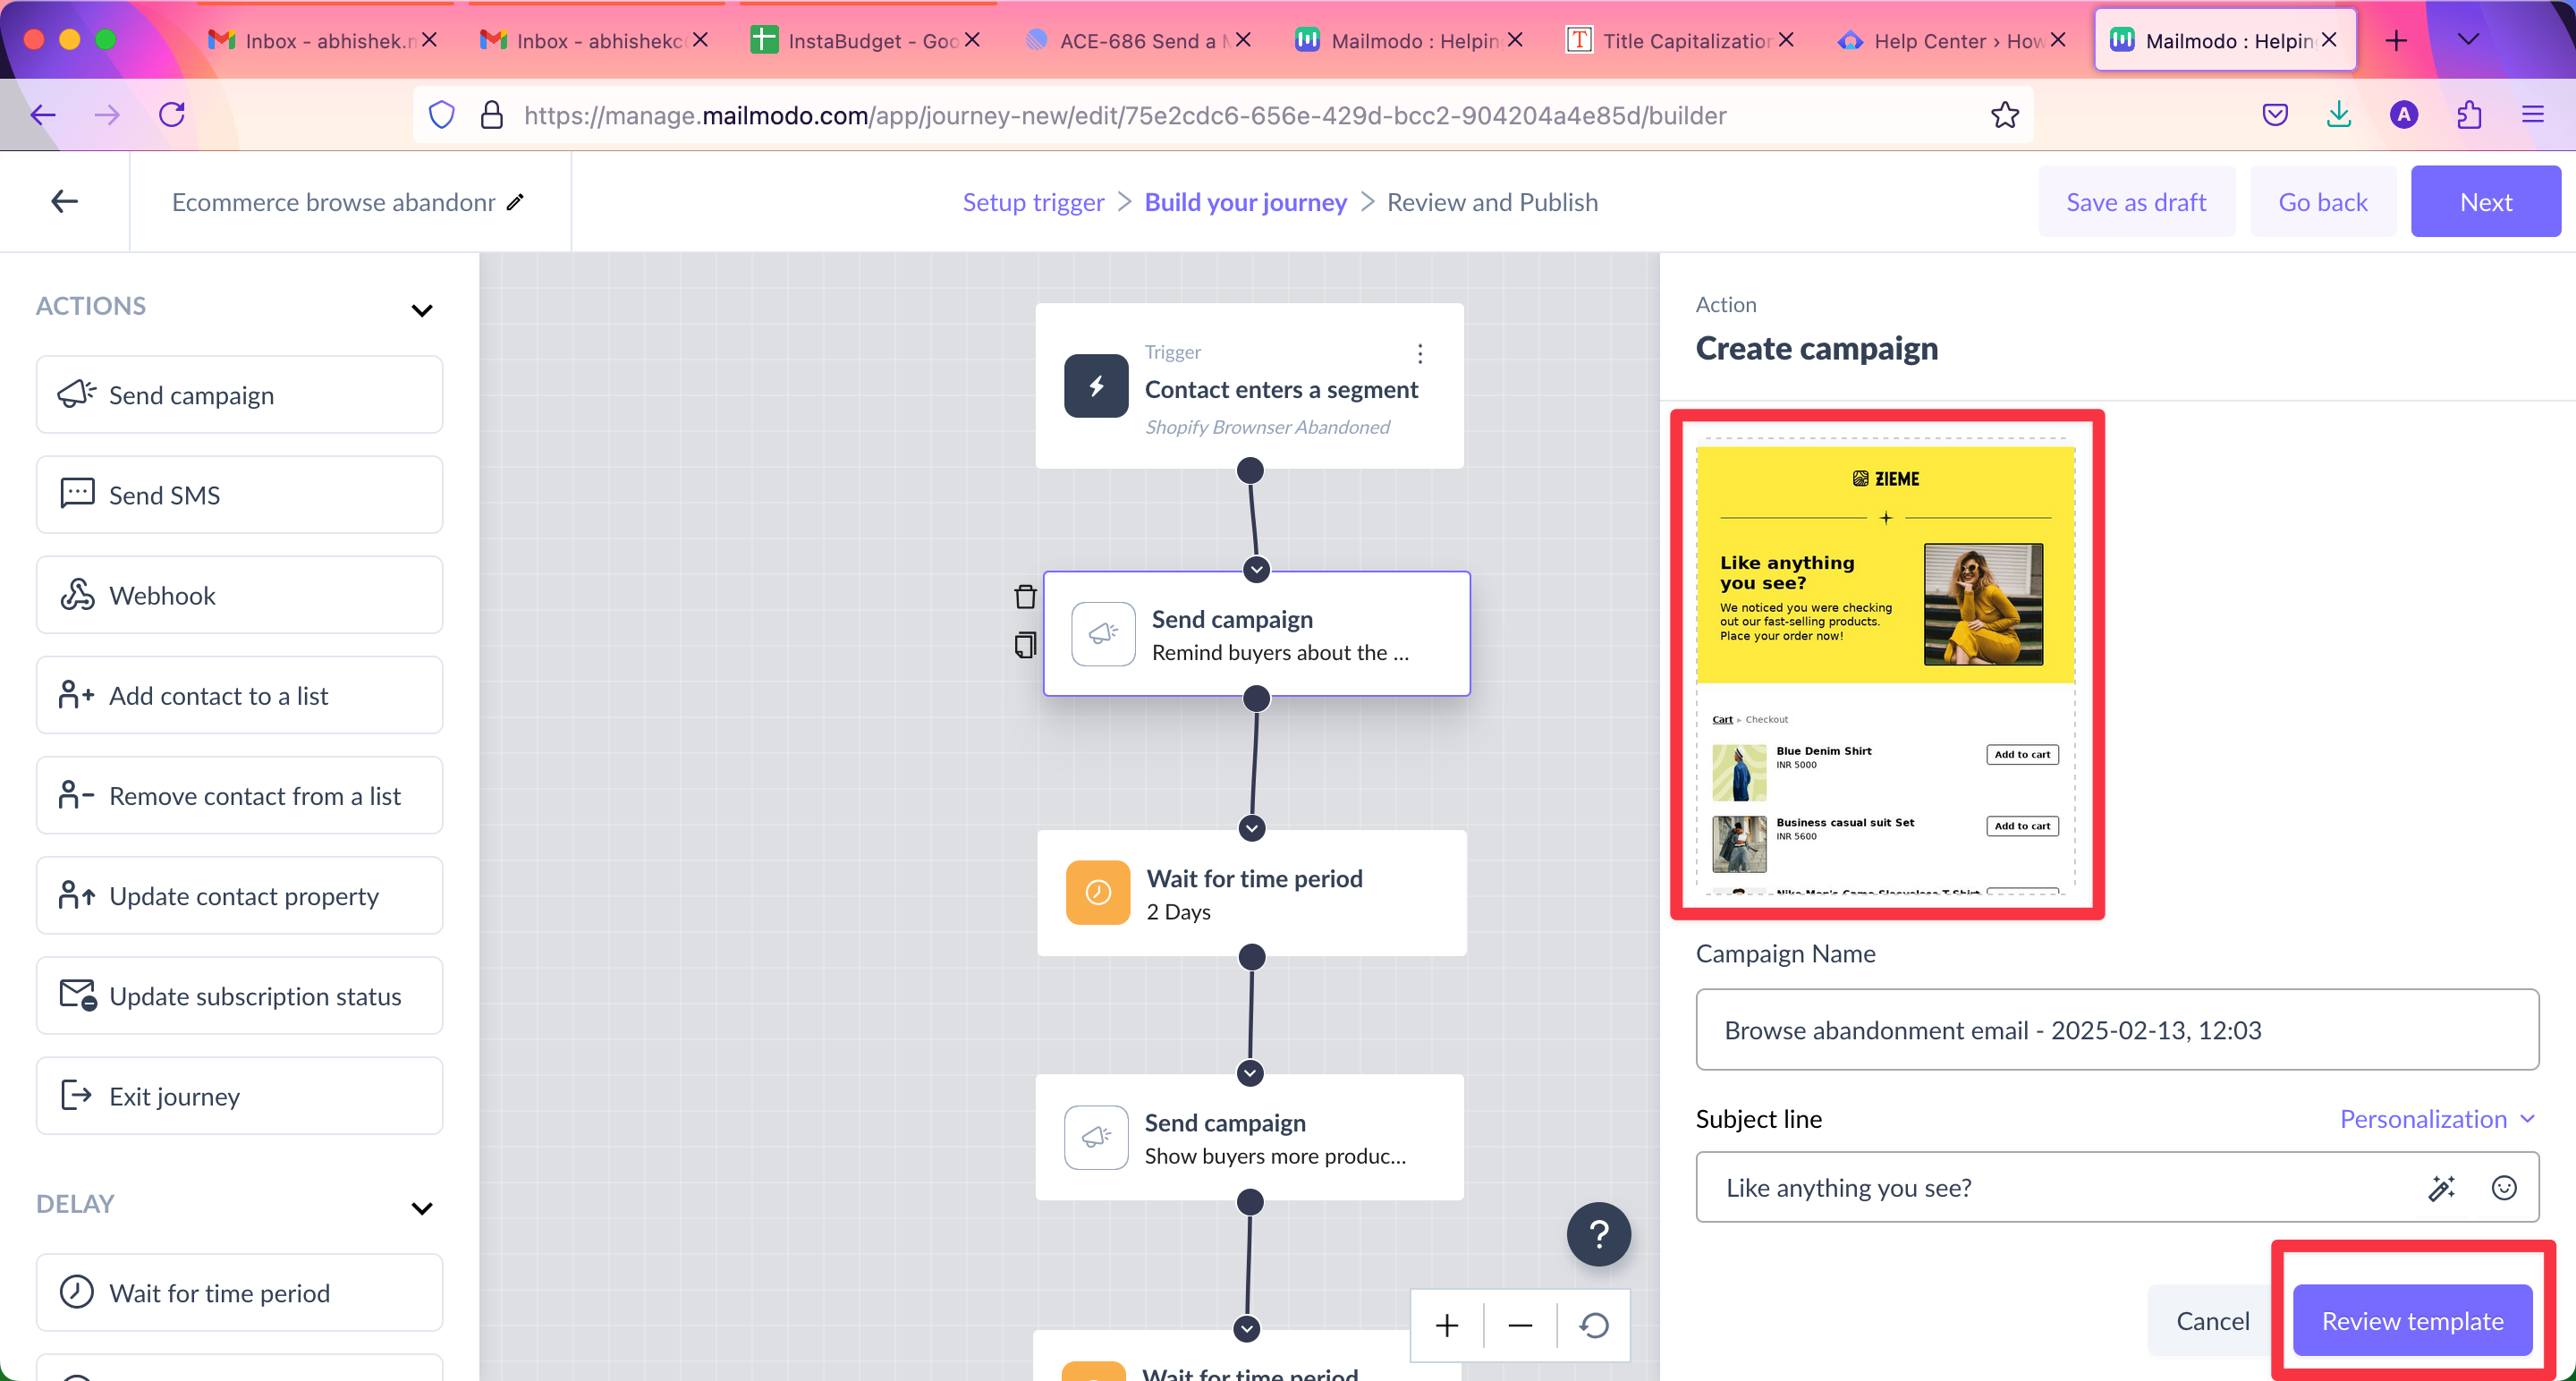Click the email template preview thumbnail

1886,665
